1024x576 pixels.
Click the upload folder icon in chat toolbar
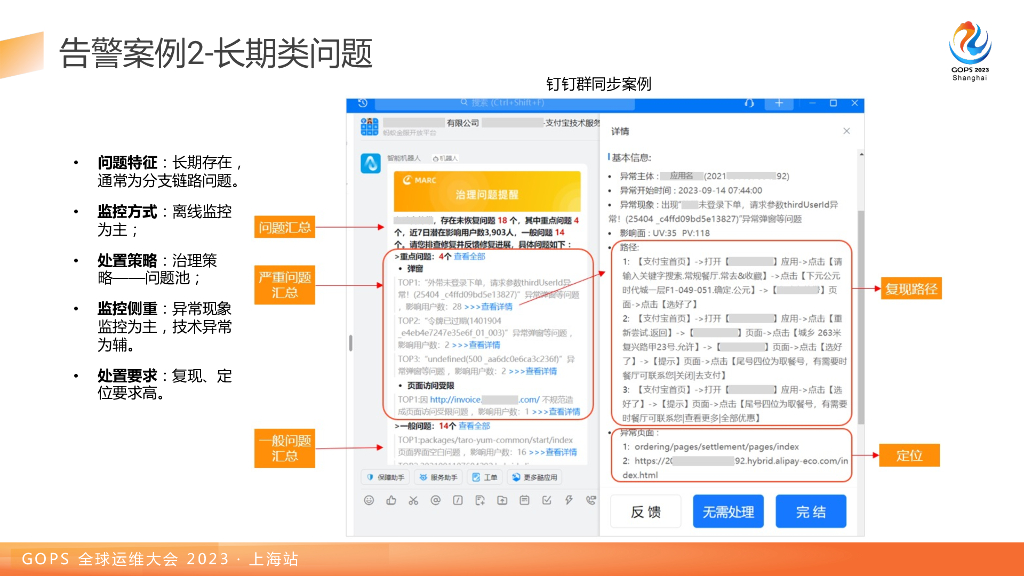(502, 500)
